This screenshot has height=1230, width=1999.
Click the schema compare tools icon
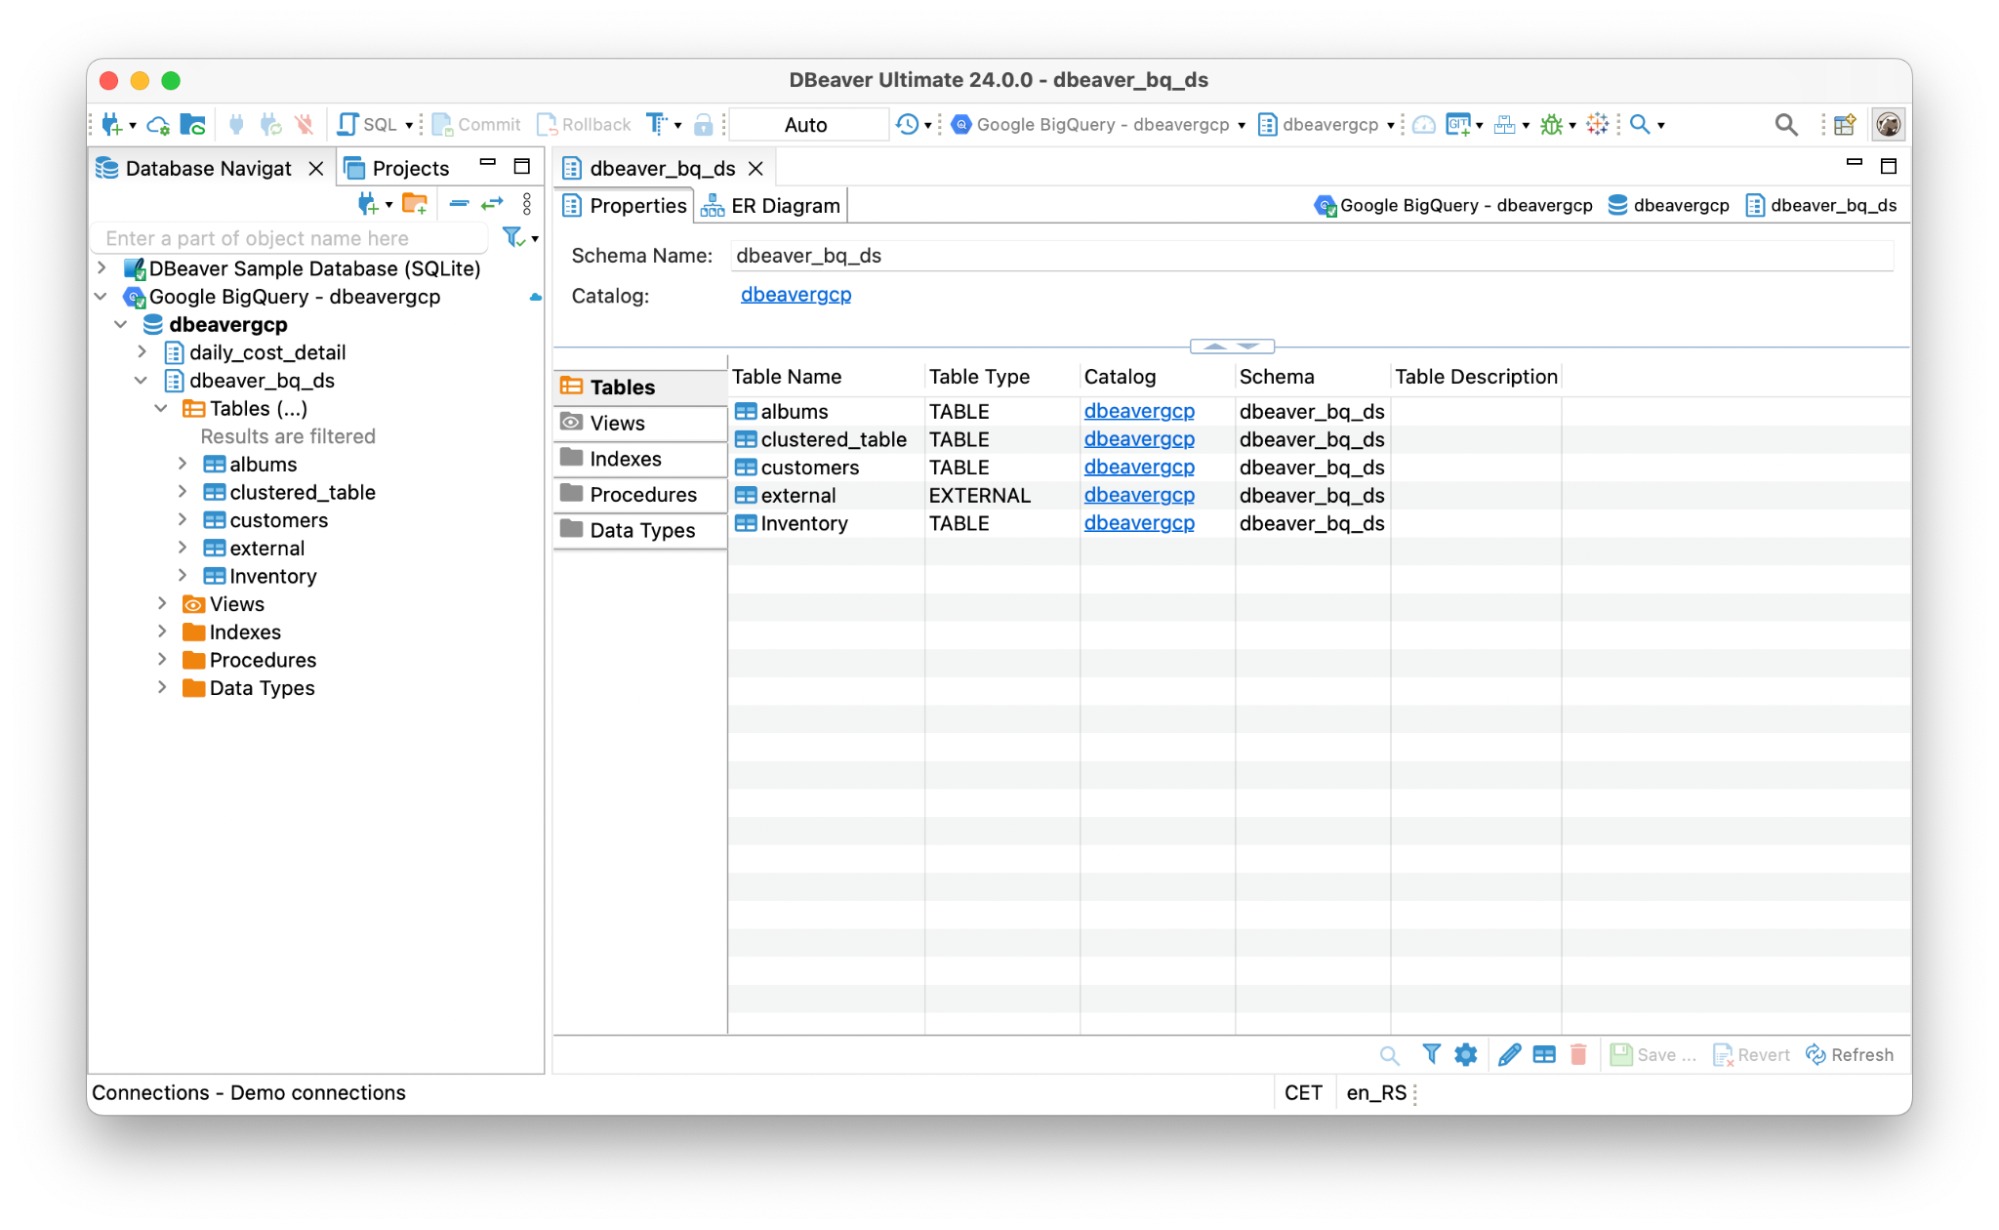coord(1504,124)
